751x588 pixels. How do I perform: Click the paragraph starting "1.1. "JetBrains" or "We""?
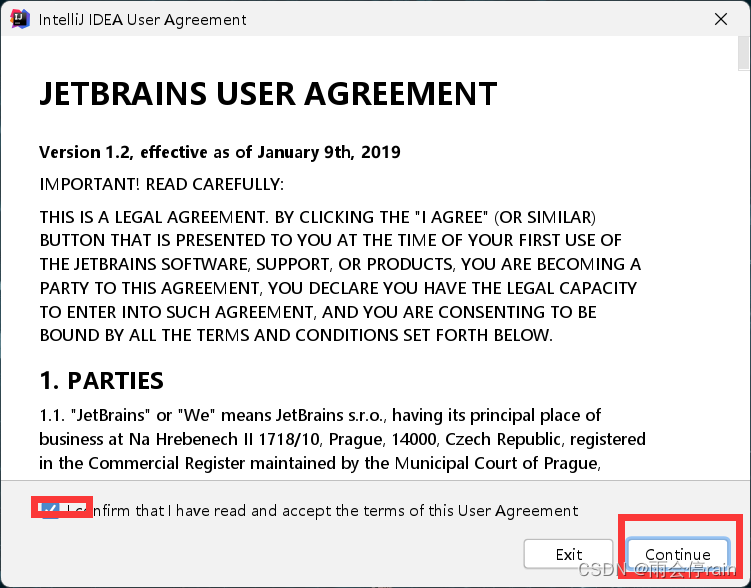342,439
